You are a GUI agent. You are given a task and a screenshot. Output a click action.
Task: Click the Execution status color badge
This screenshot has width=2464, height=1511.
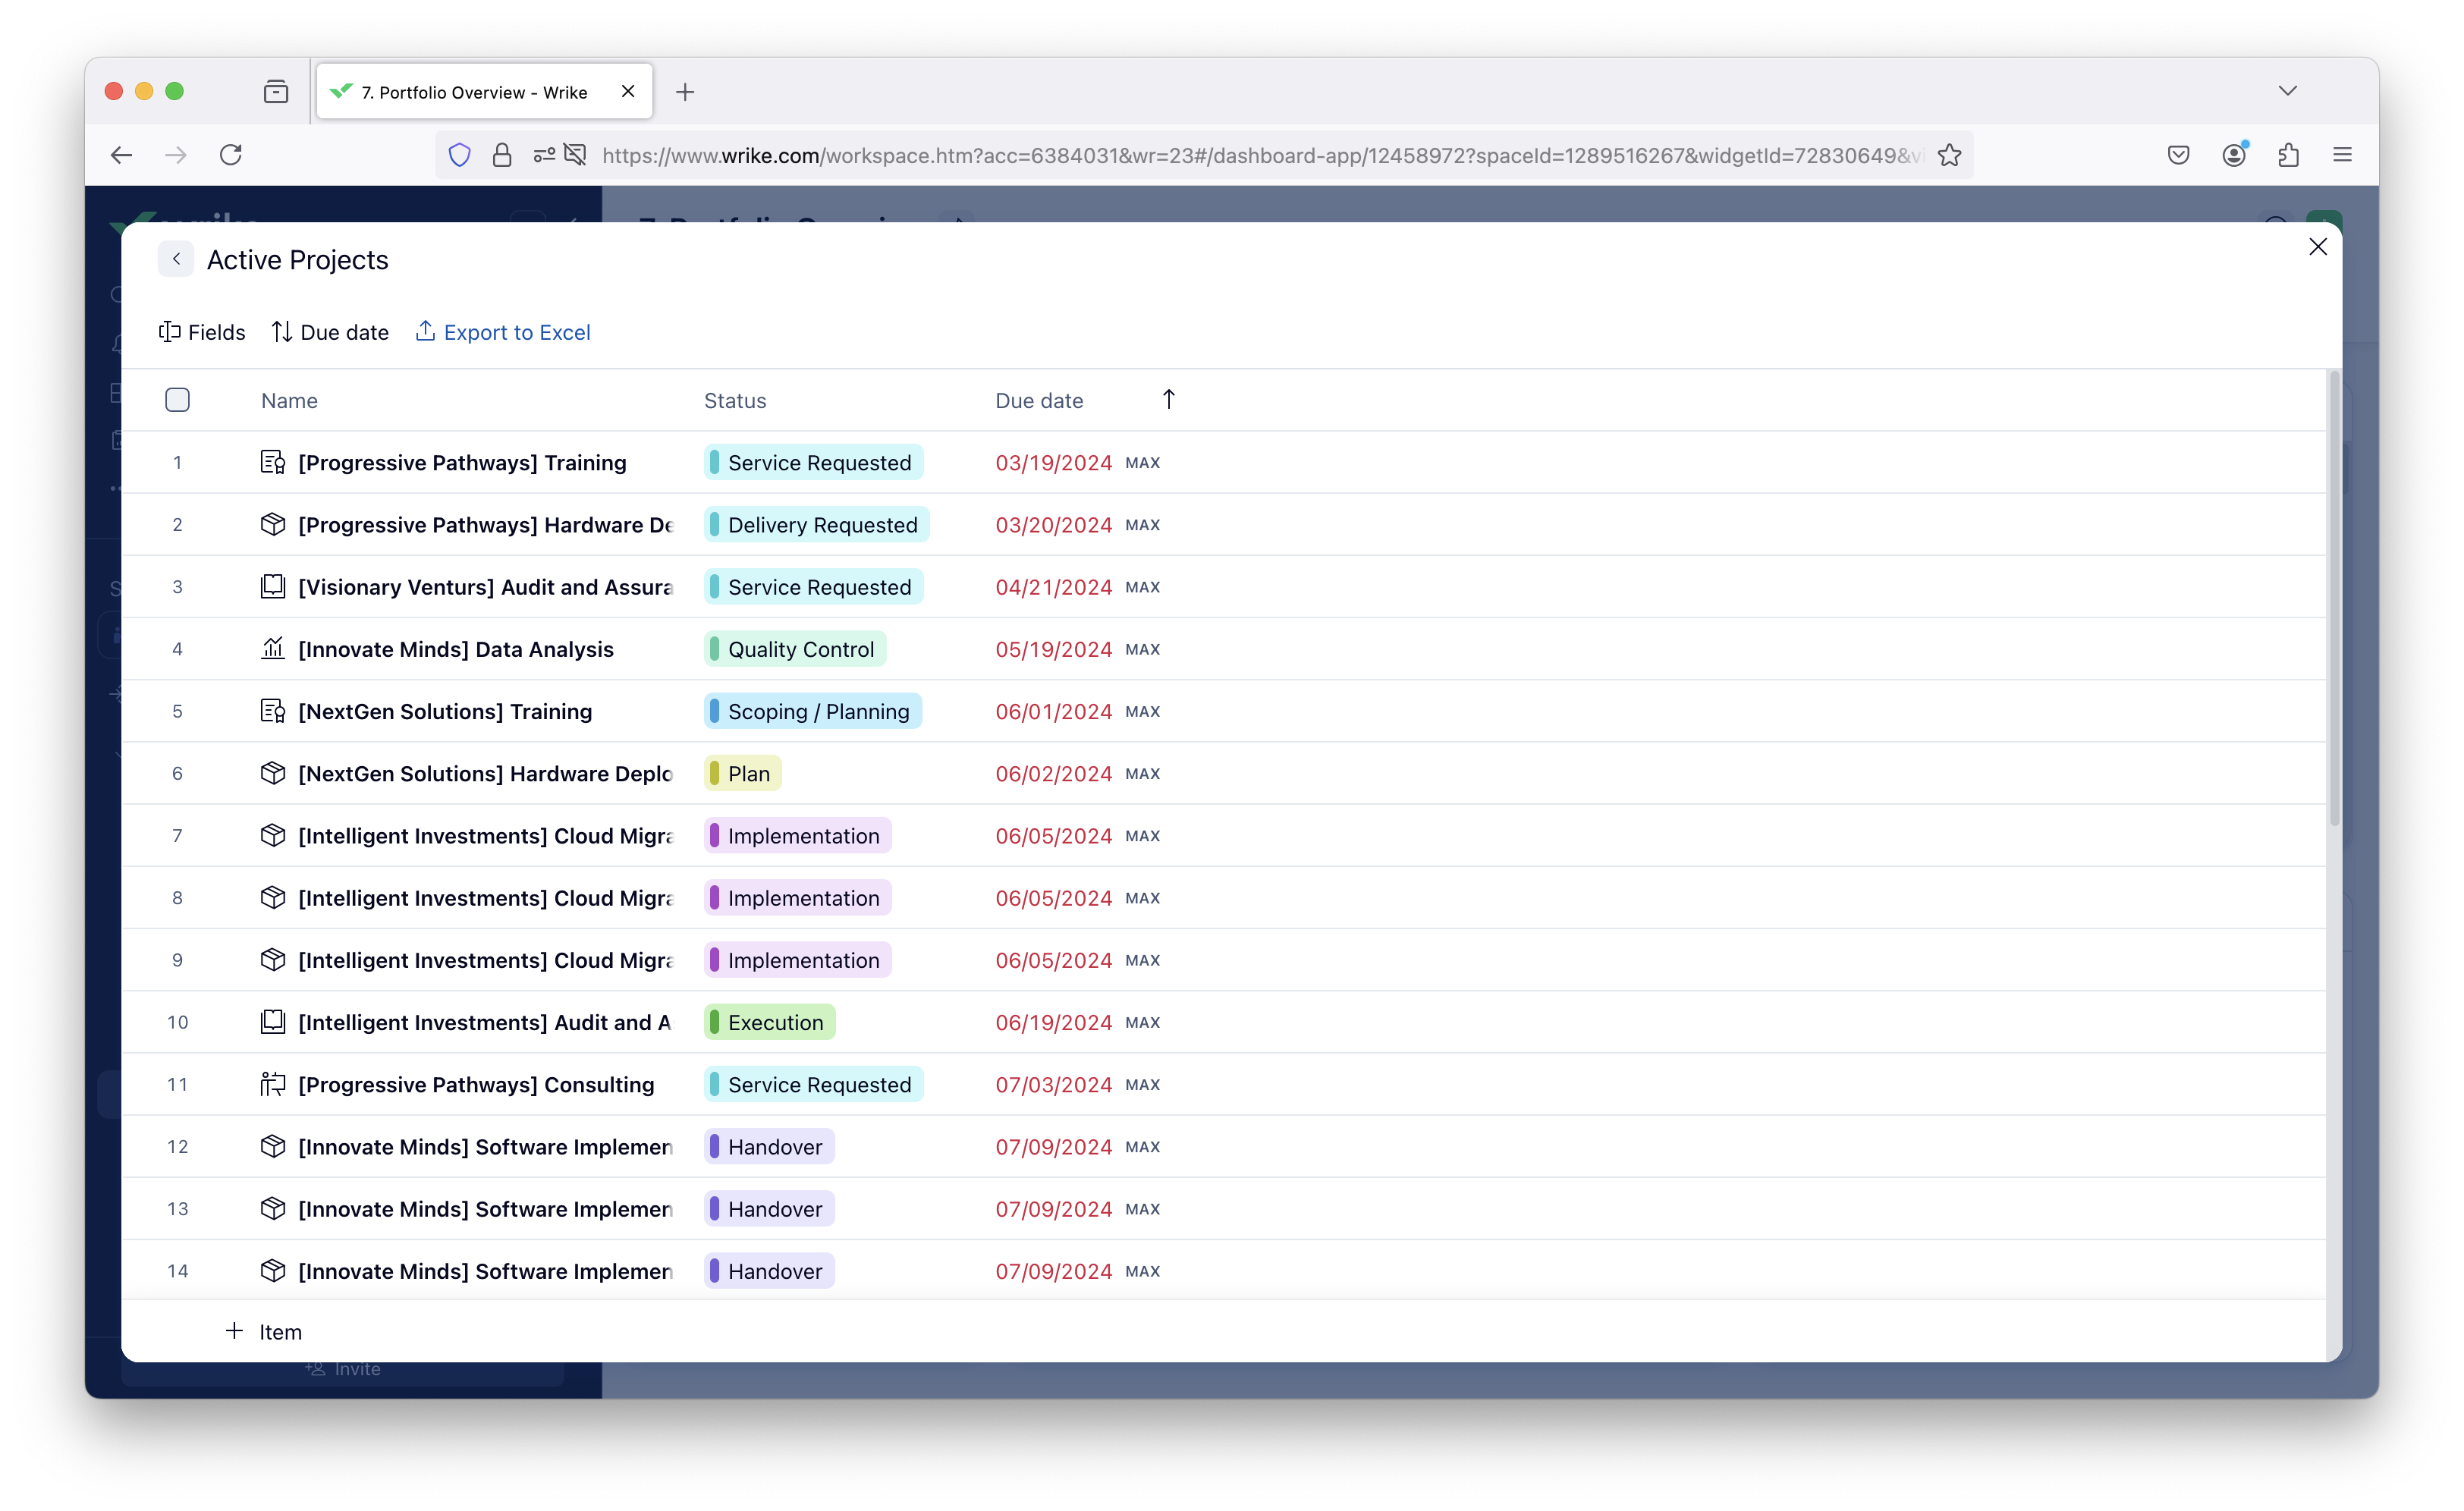click(x=769, y=1022)
